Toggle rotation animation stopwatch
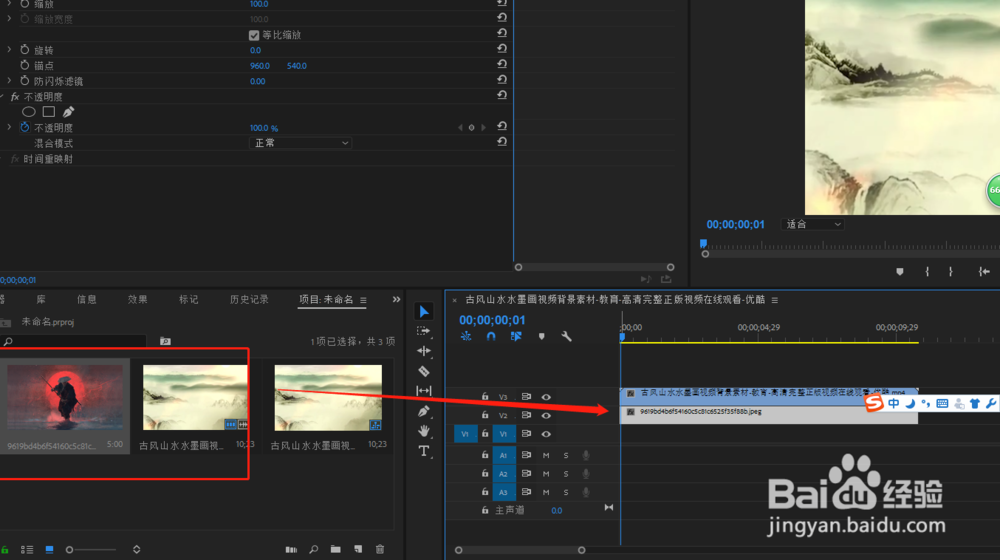 coord(25,50)
